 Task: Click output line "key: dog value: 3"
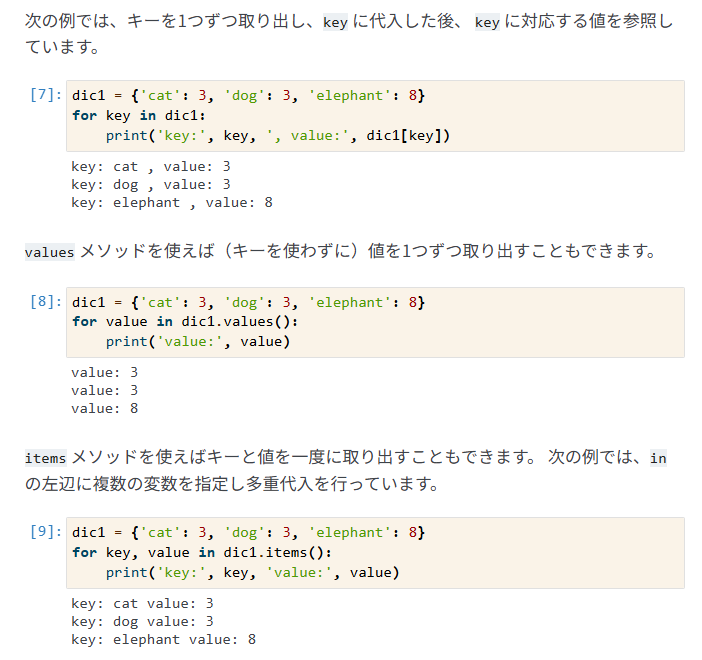coord(142,621)
